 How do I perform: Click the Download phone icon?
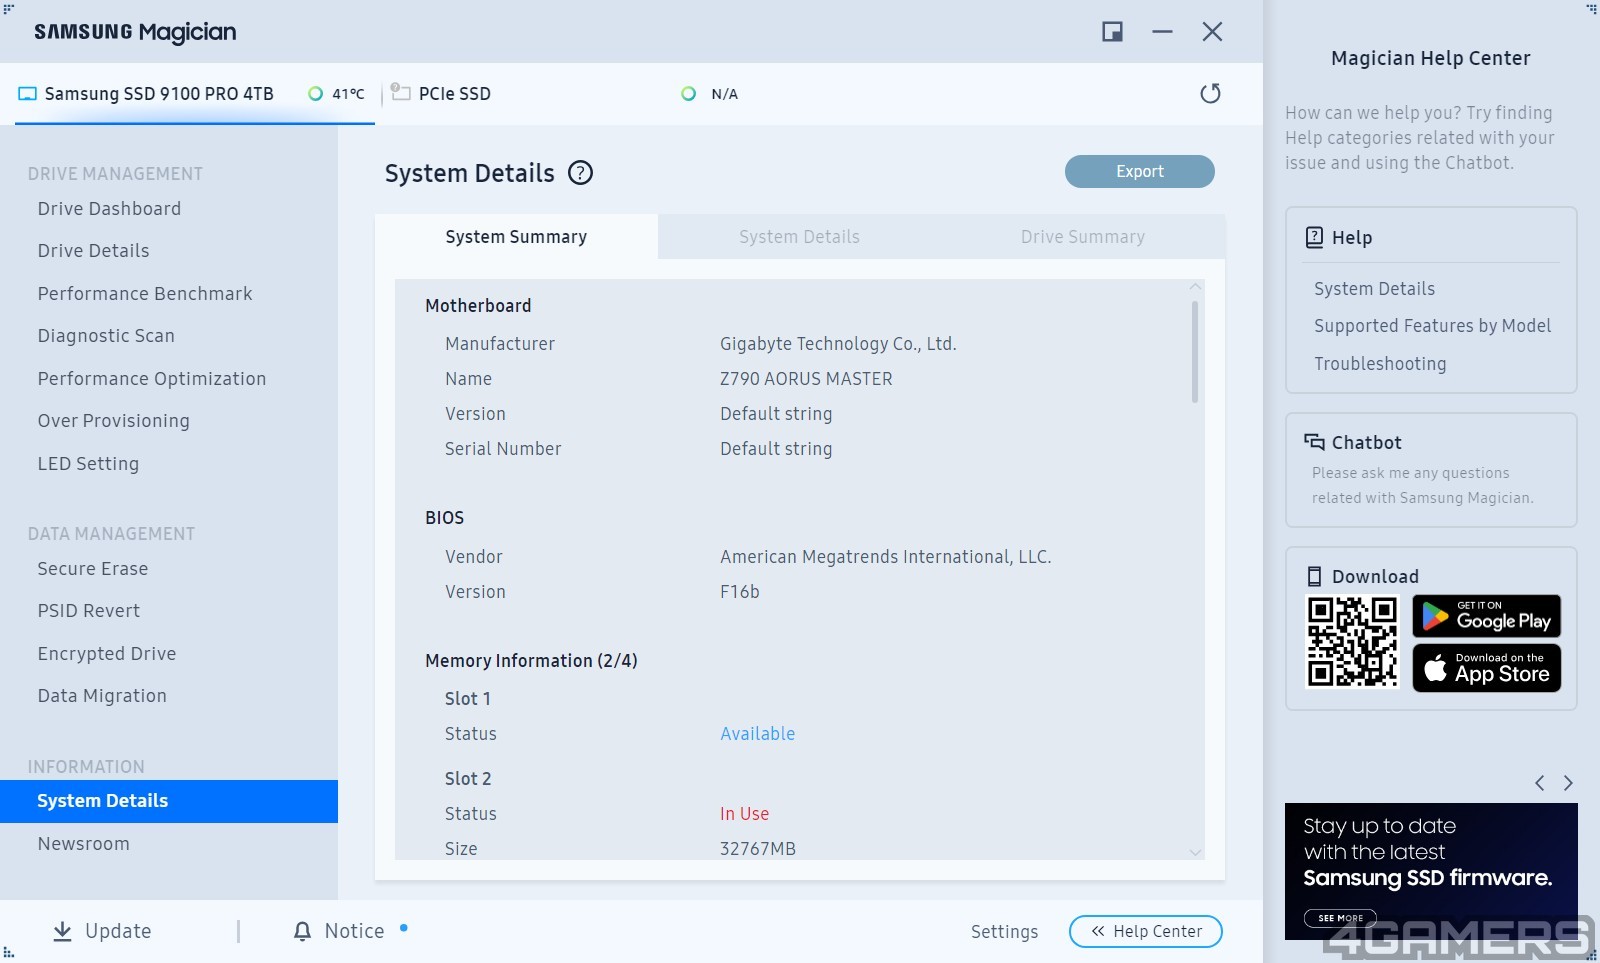tap(1314, 576)
